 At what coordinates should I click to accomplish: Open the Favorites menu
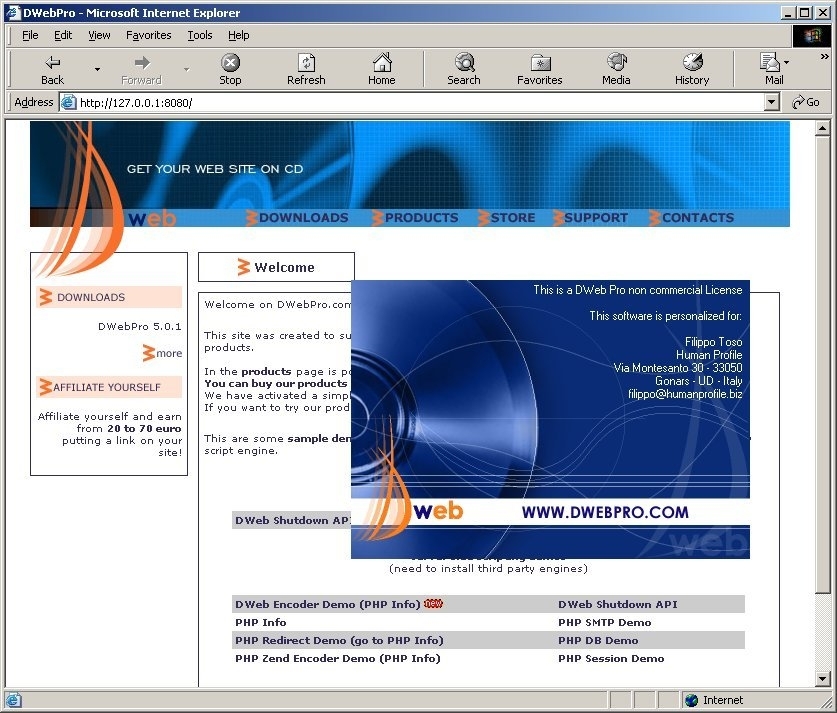pos(148,35)
